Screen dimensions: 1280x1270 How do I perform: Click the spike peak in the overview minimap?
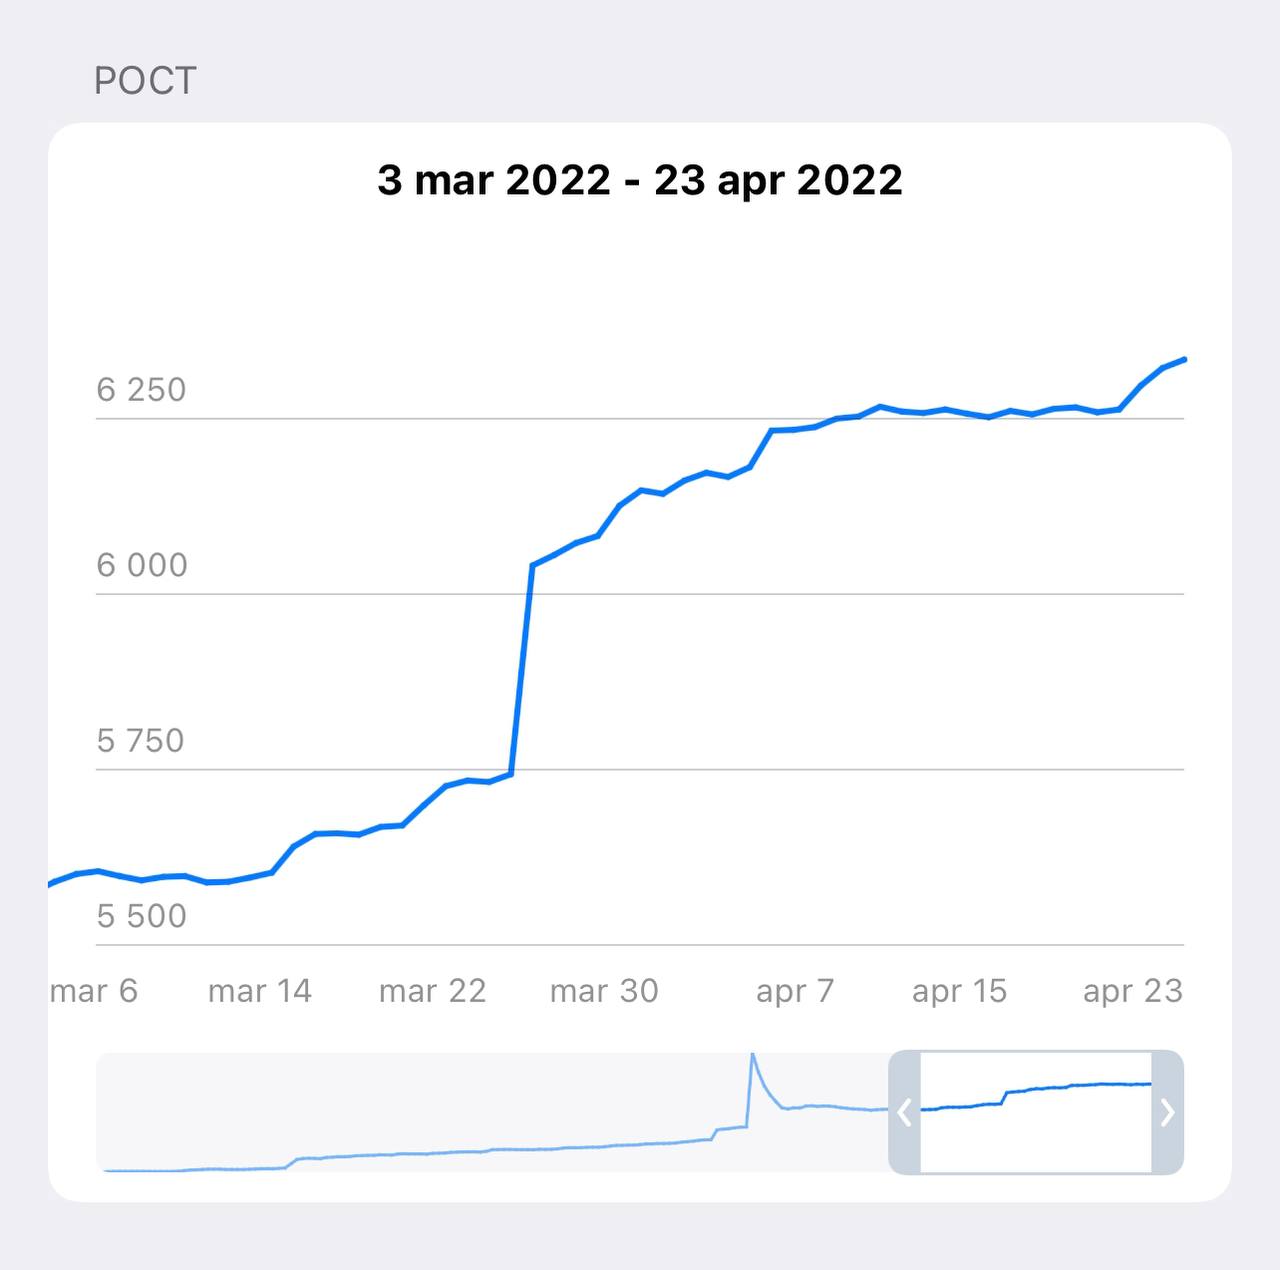tap(752, 1056)
